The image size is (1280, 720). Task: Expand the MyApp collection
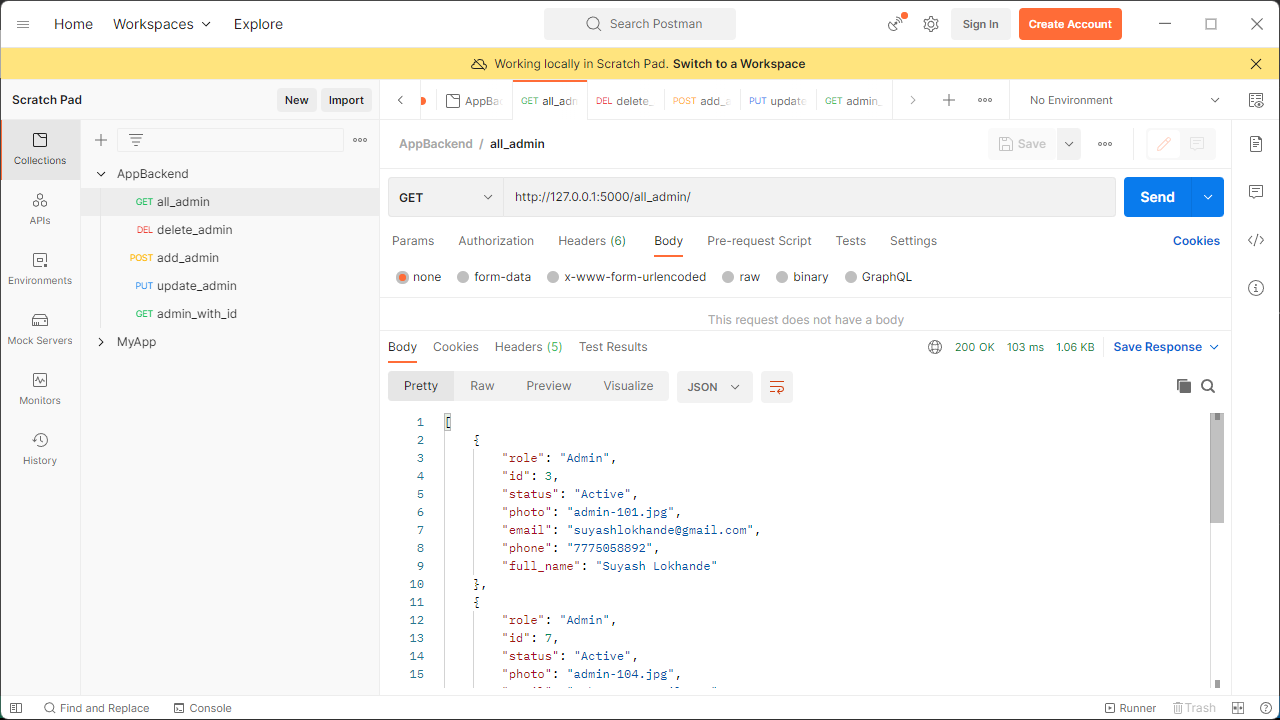(101, 342)
